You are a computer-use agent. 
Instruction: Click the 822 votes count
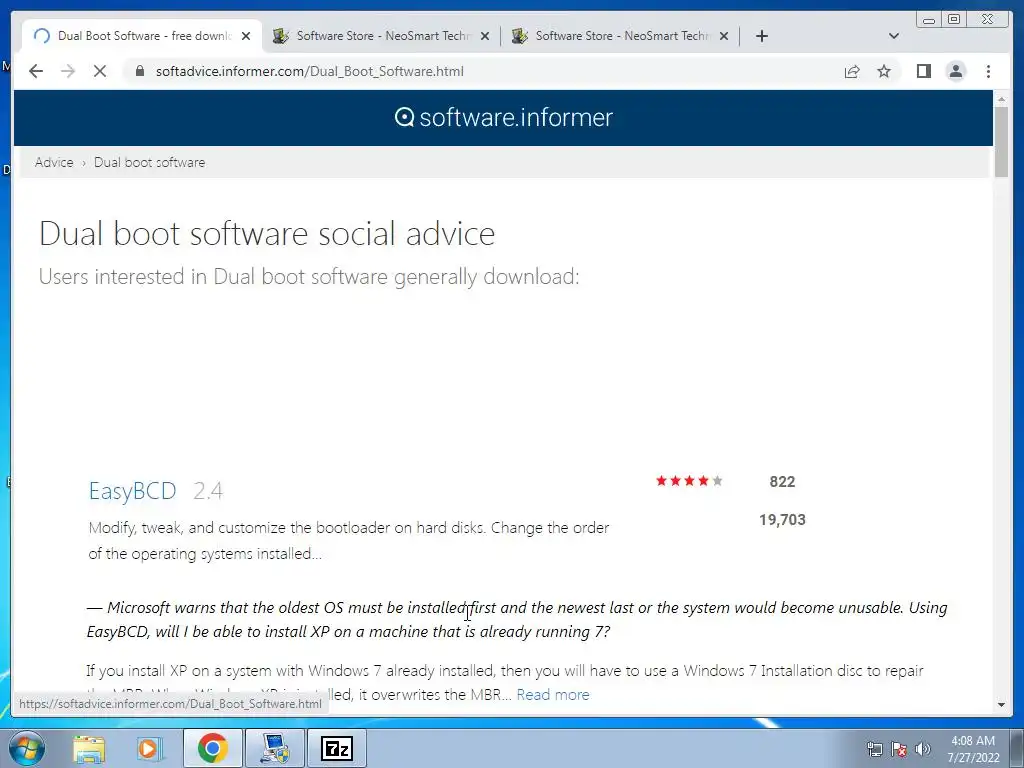tap(782, 481)
